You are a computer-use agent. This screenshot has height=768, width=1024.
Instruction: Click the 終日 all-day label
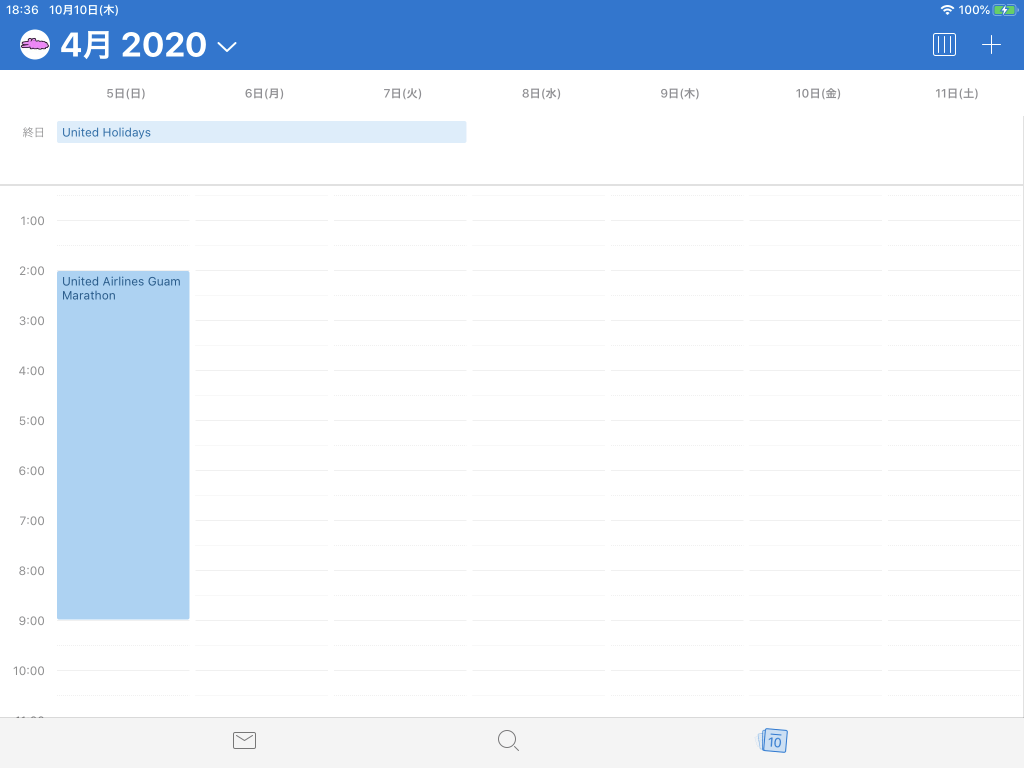[33, 133]
